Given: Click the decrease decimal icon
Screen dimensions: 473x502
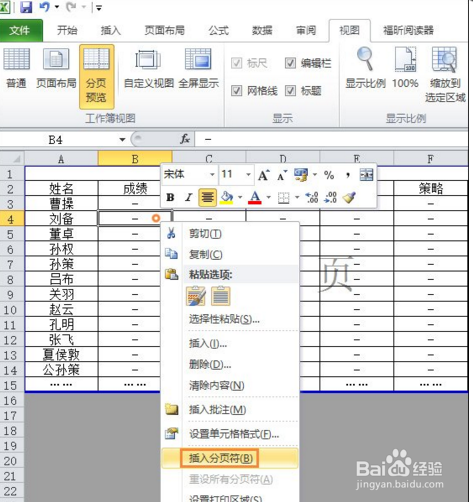Looking at the screenshot, I should click(330, 197).
